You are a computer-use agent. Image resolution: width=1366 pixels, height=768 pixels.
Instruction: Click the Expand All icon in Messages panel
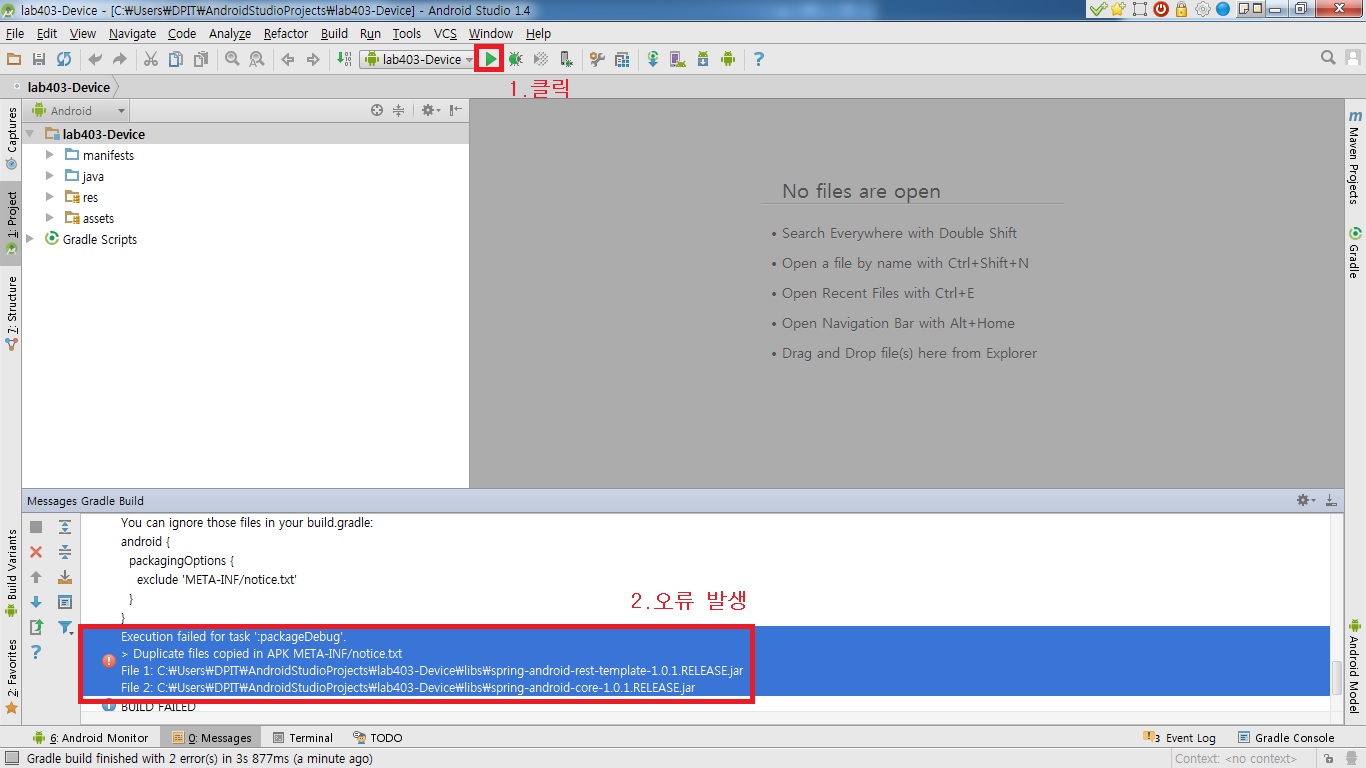click(65, 527)
